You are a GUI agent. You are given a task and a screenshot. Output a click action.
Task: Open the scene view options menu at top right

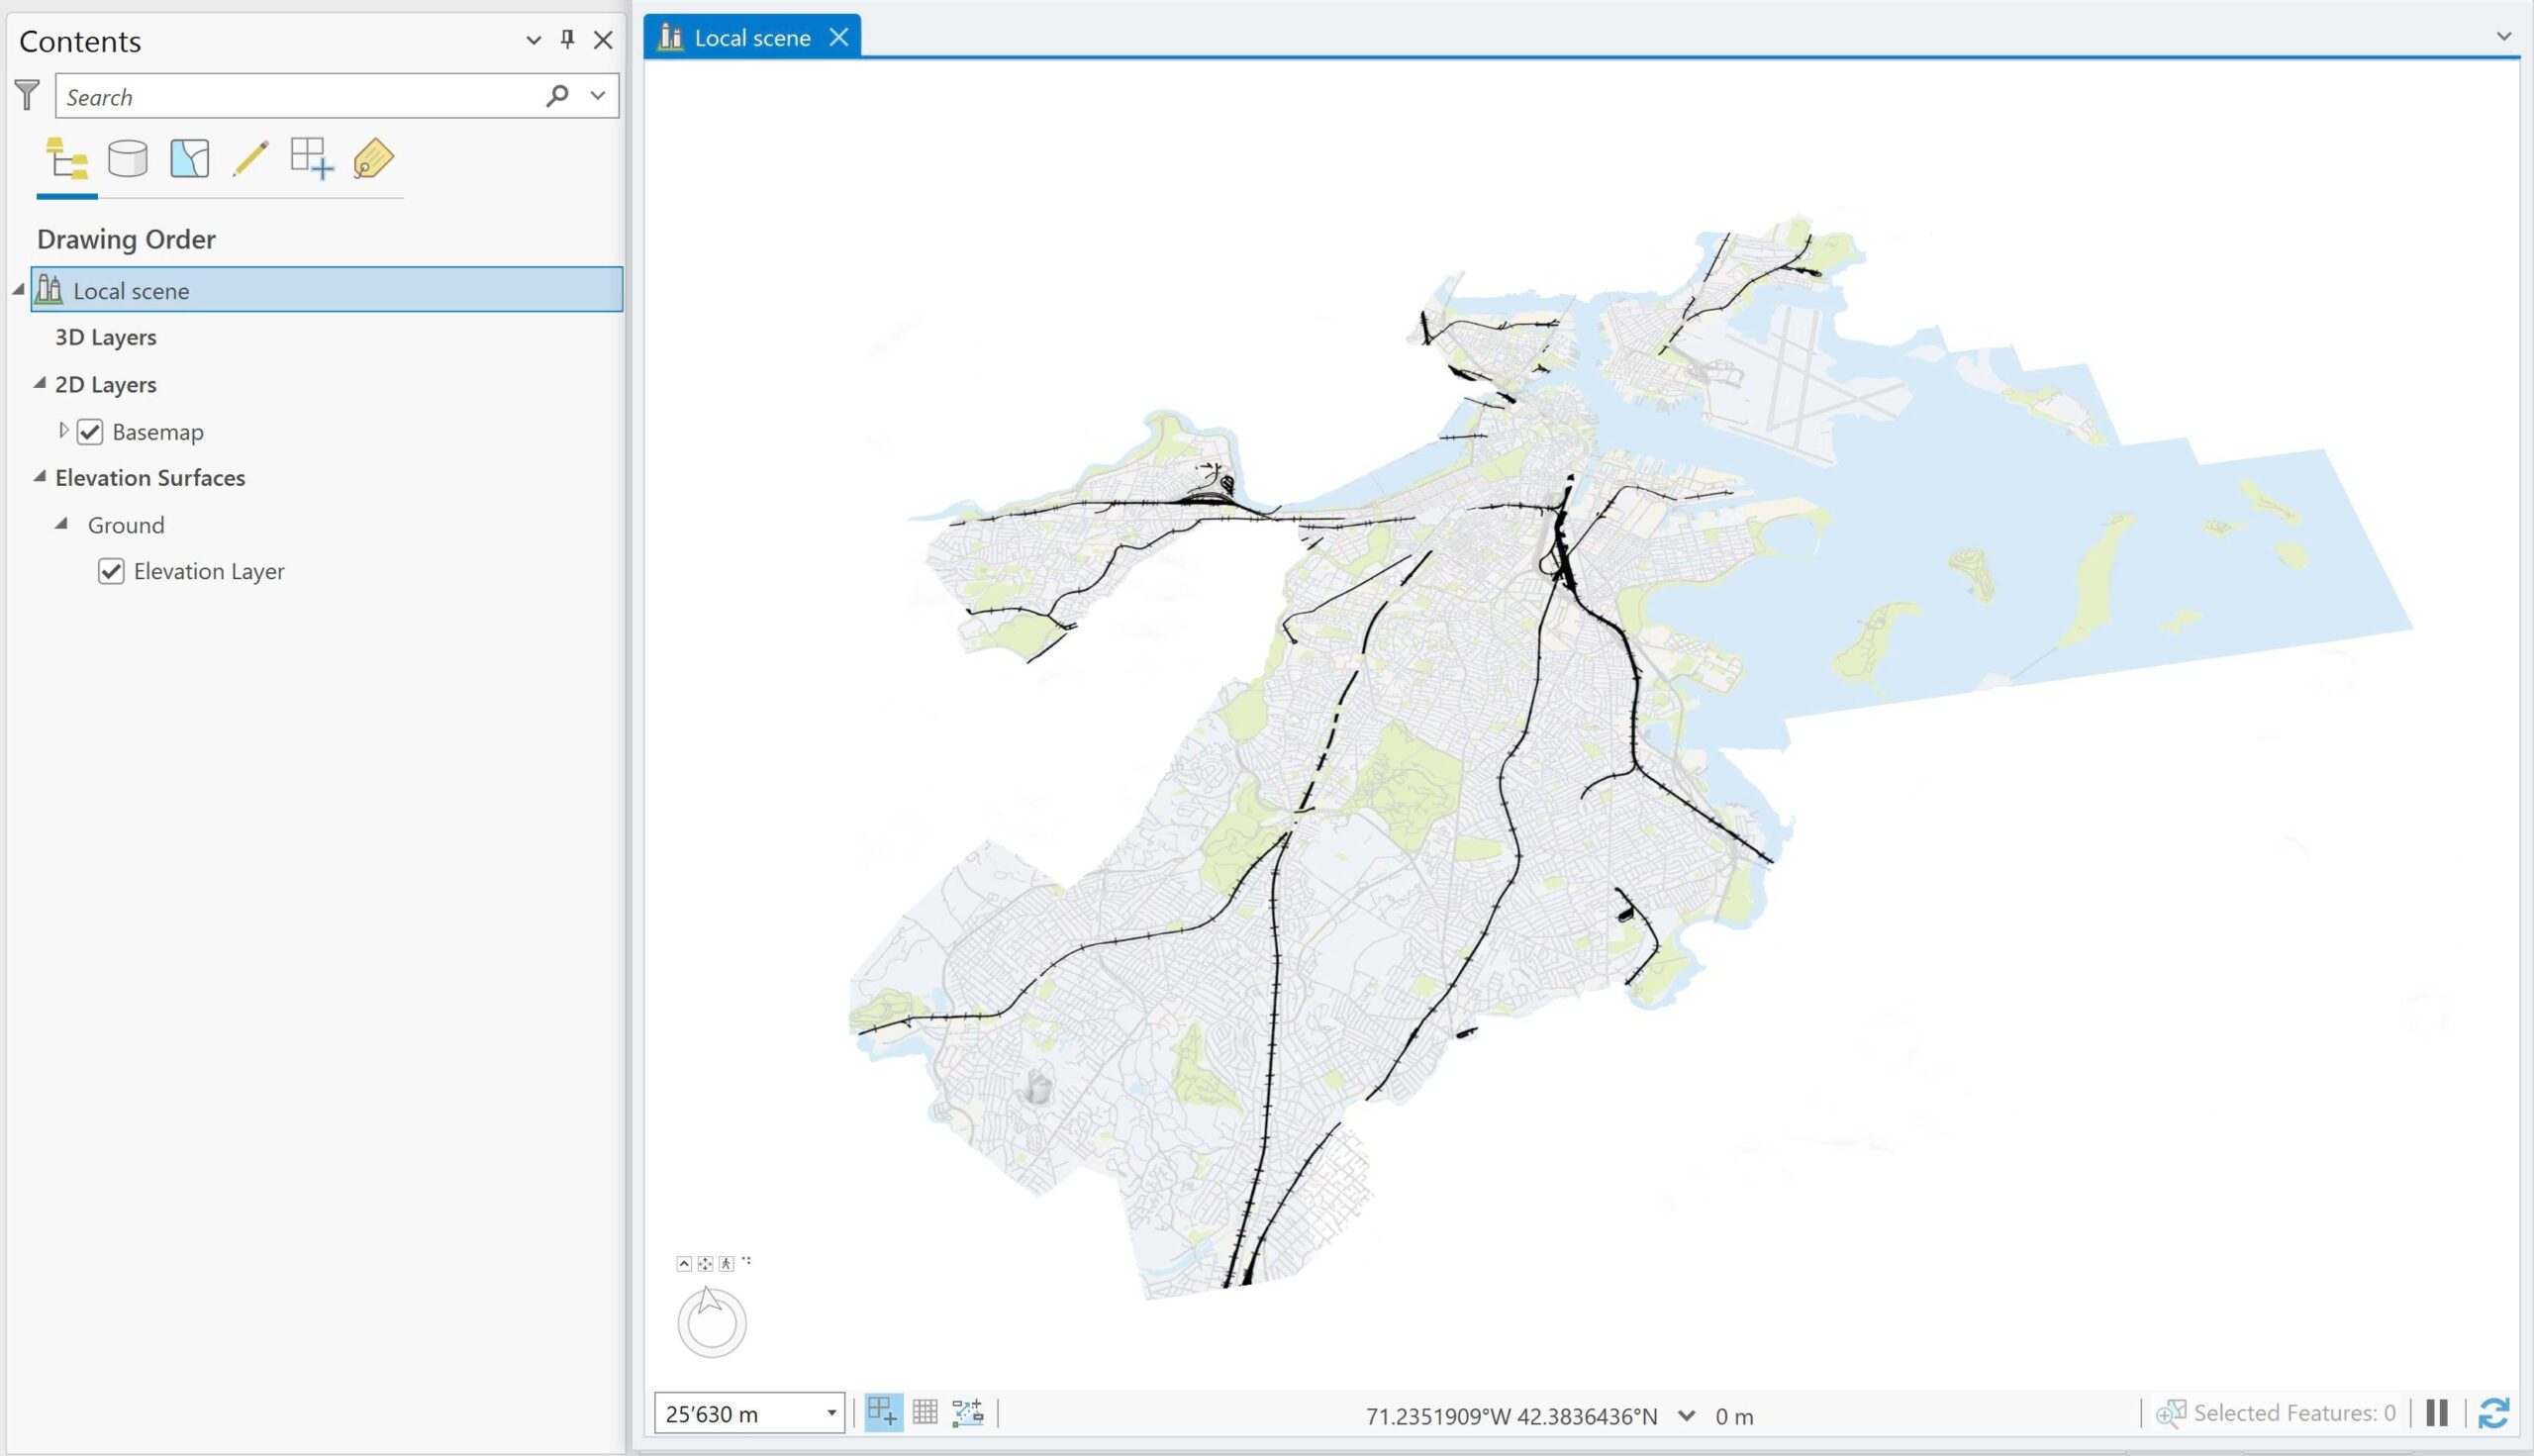click(2504, 36)
